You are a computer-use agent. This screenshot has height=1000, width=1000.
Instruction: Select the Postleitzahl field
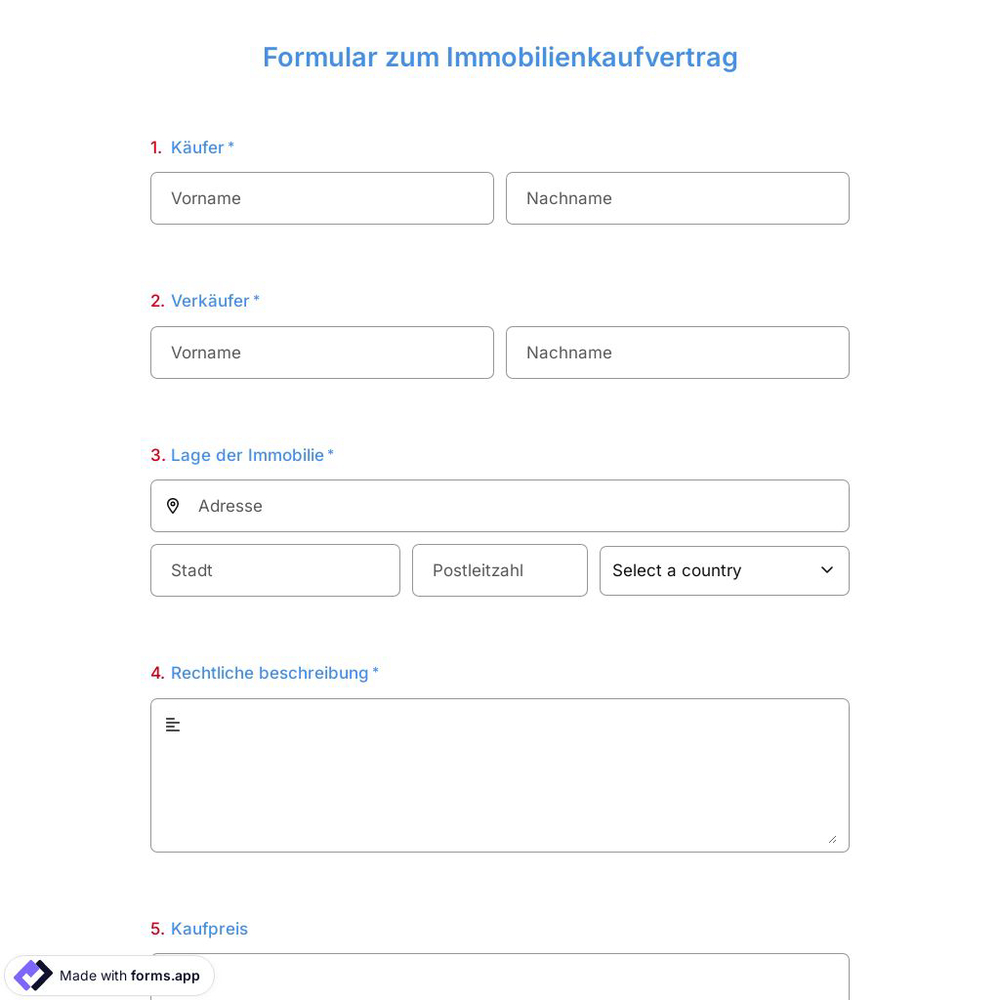pyautogui.click(x=500, y=570)
